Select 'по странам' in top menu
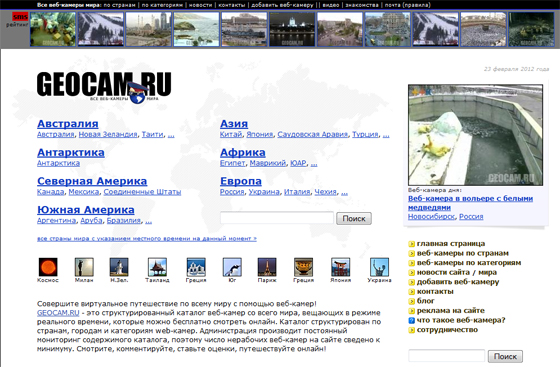 [x=120, y=5]
